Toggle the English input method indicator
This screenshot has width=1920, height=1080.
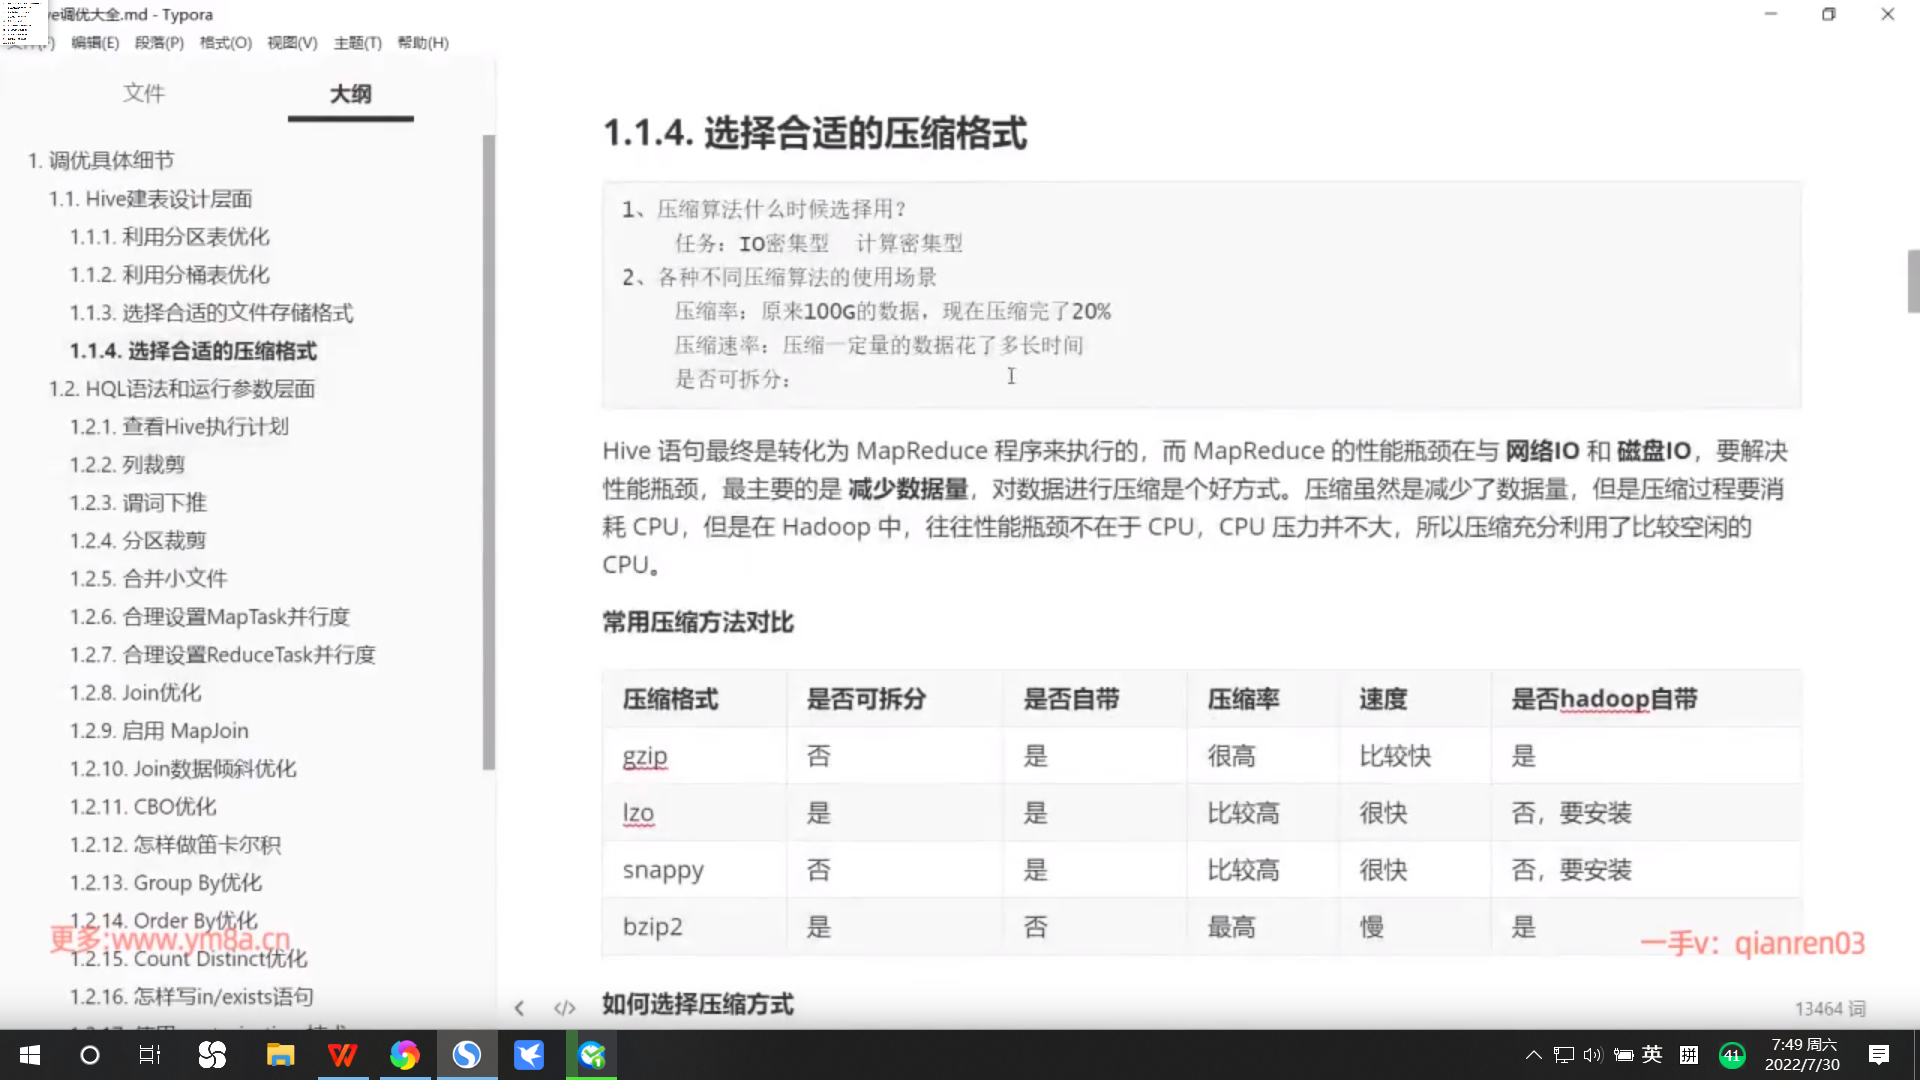[1652, 1055]
